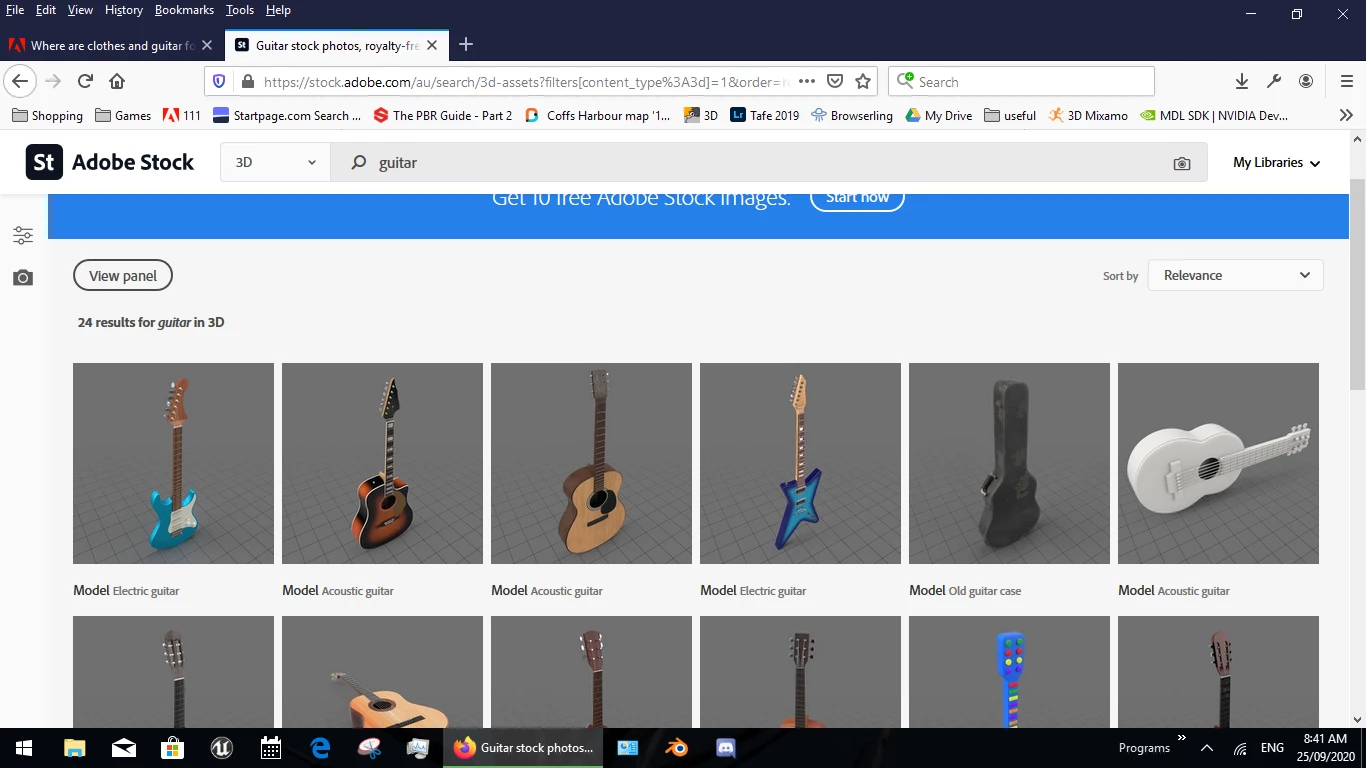Open Discord from the taskbar

726,747
